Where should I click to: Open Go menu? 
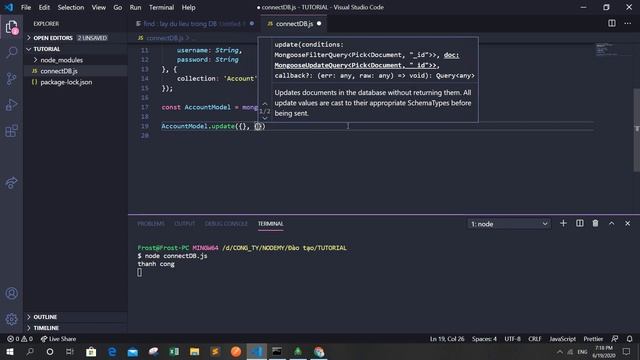[x=118, y=7]
